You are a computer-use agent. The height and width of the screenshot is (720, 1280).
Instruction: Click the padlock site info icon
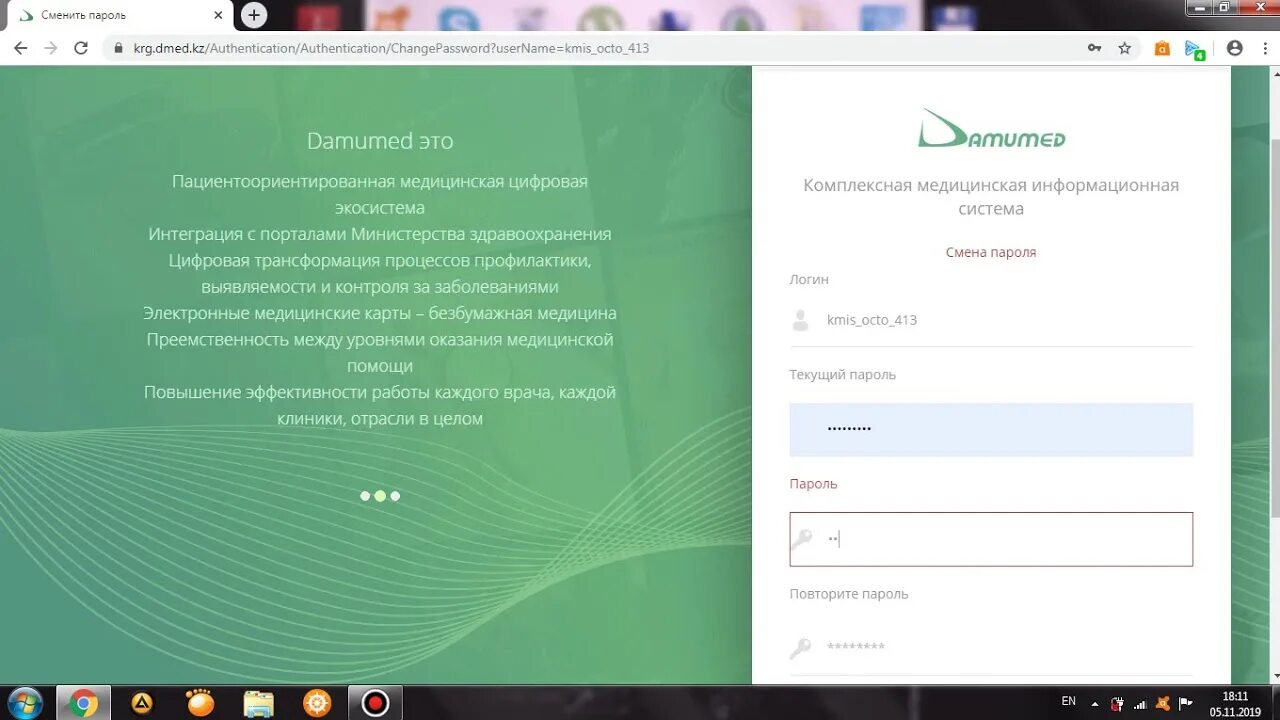point(118,48)
